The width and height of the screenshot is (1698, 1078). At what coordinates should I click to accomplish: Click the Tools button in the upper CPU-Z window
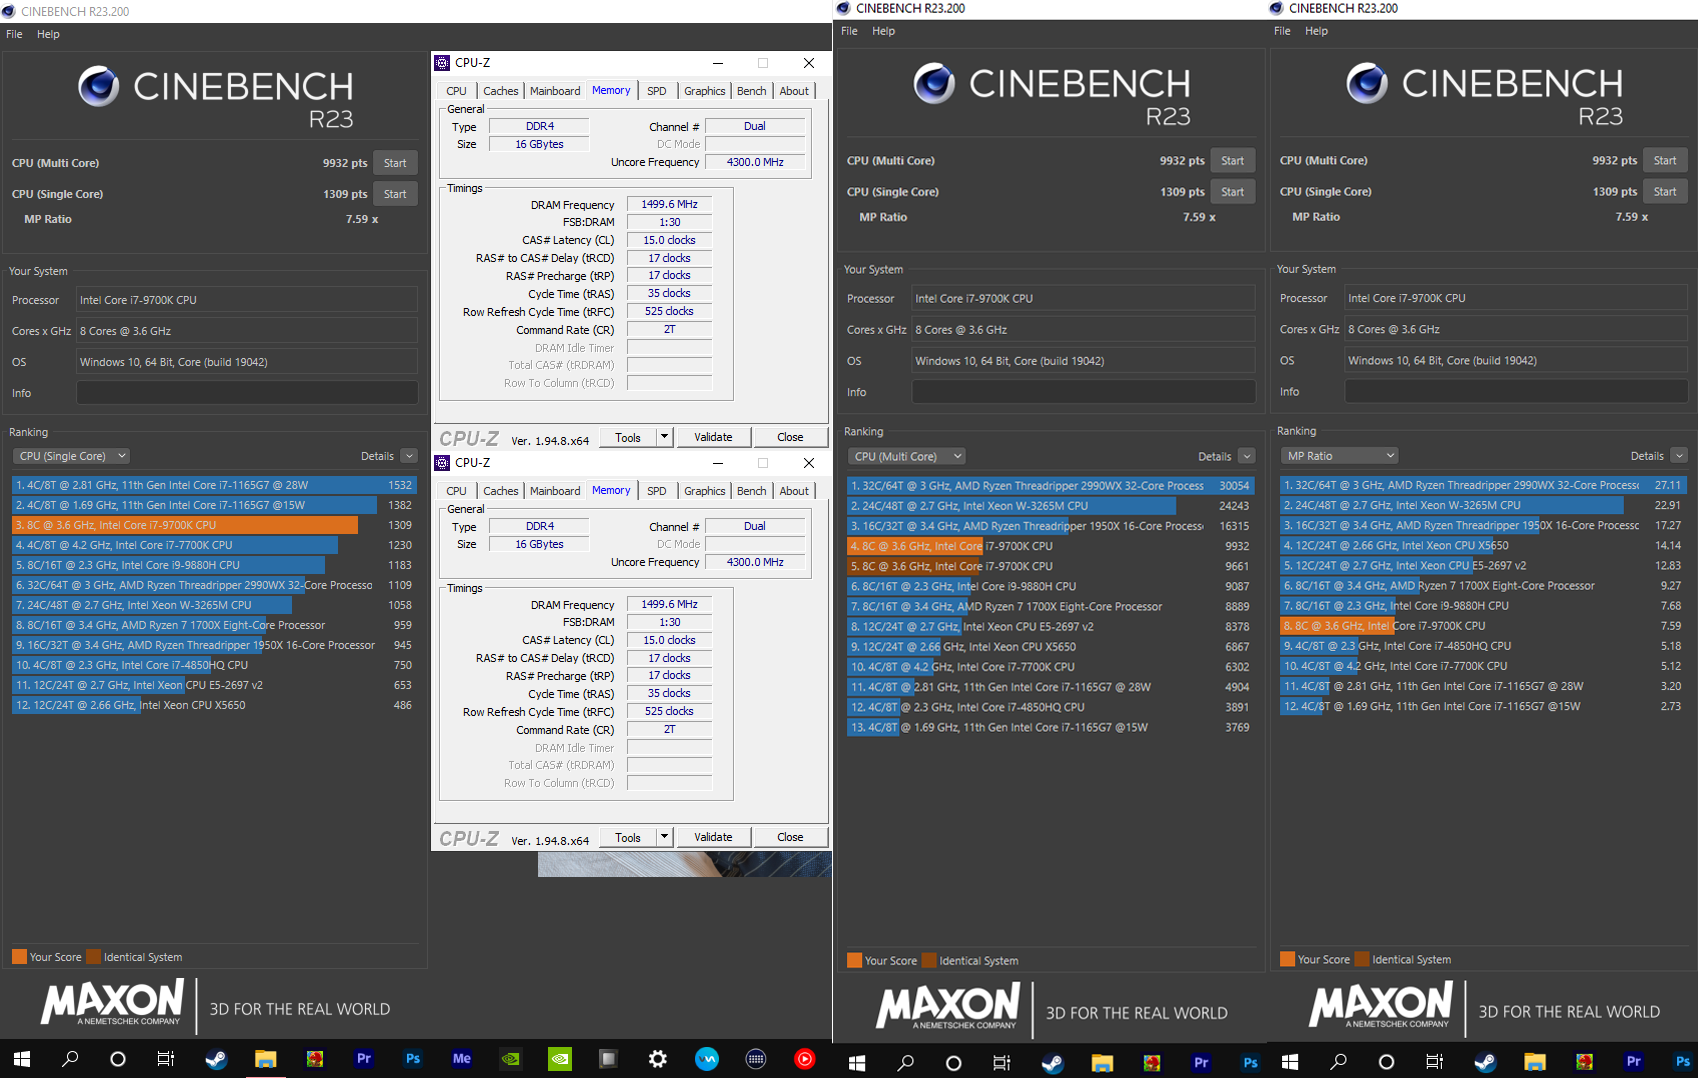(x=628, y=437)
